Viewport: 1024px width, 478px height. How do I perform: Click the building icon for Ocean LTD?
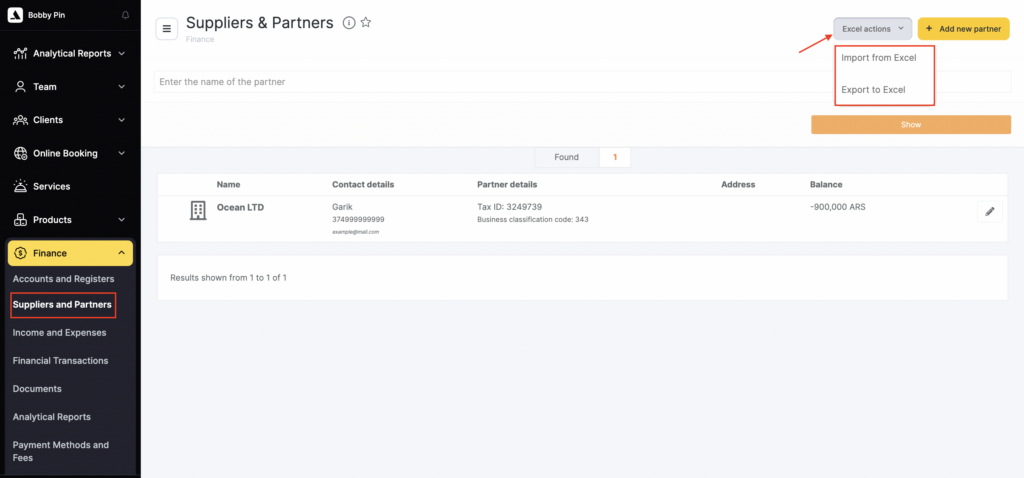click(198, 211)
